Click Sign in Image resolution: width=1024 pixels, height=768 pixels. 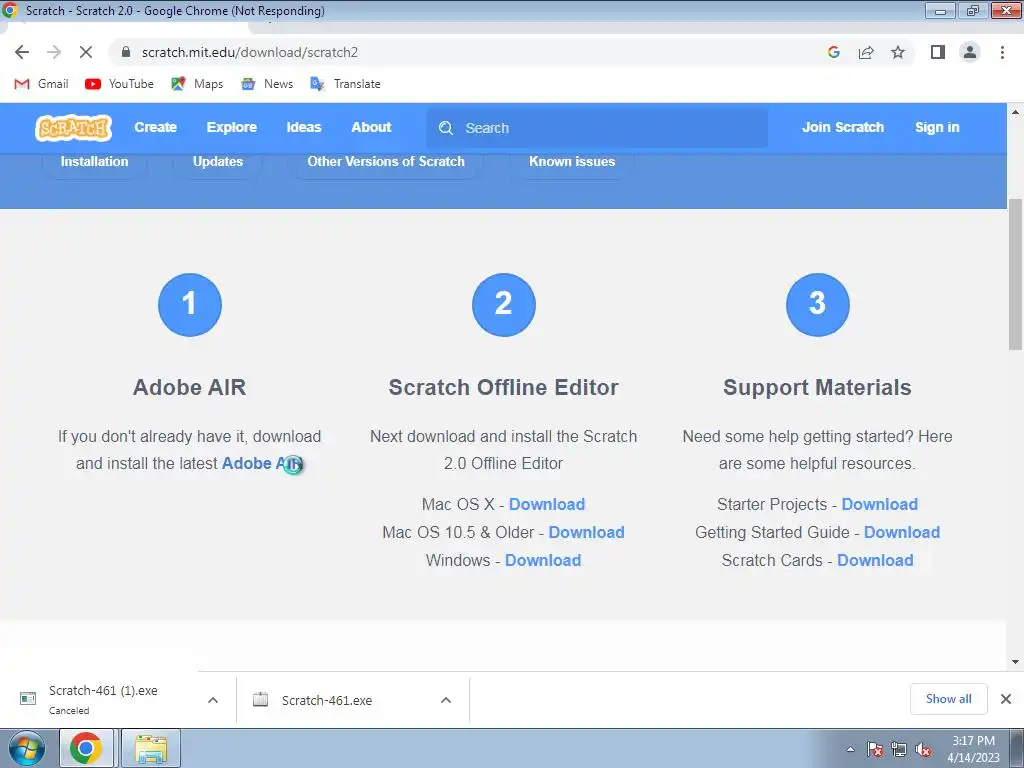coord(937,127)
